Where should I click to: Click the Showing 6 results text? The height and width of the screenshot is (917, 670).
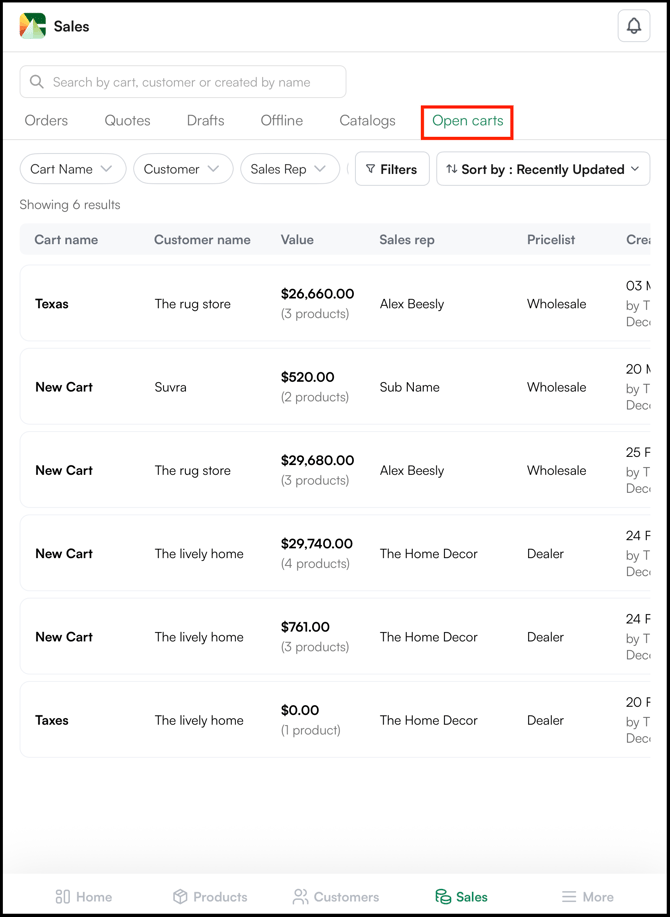[x=70, y=205]
